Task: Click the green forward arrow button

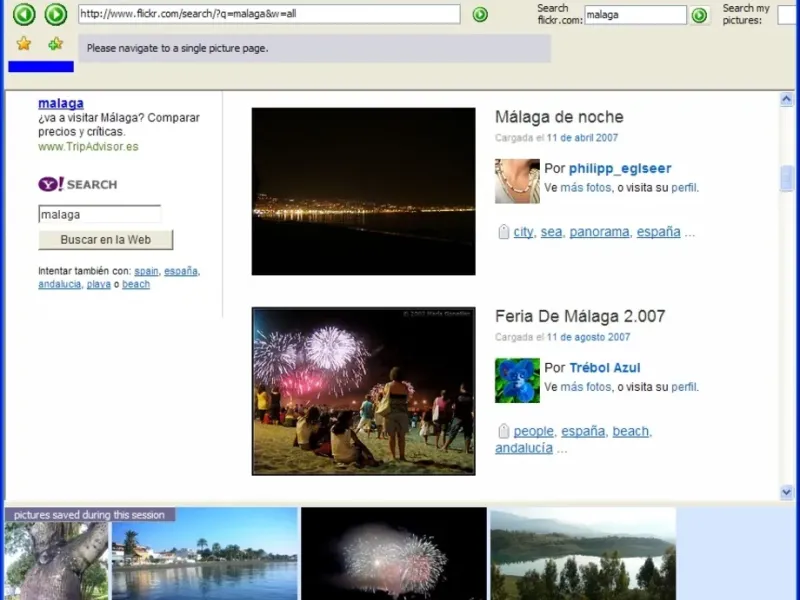Action: tap(56, 14)
